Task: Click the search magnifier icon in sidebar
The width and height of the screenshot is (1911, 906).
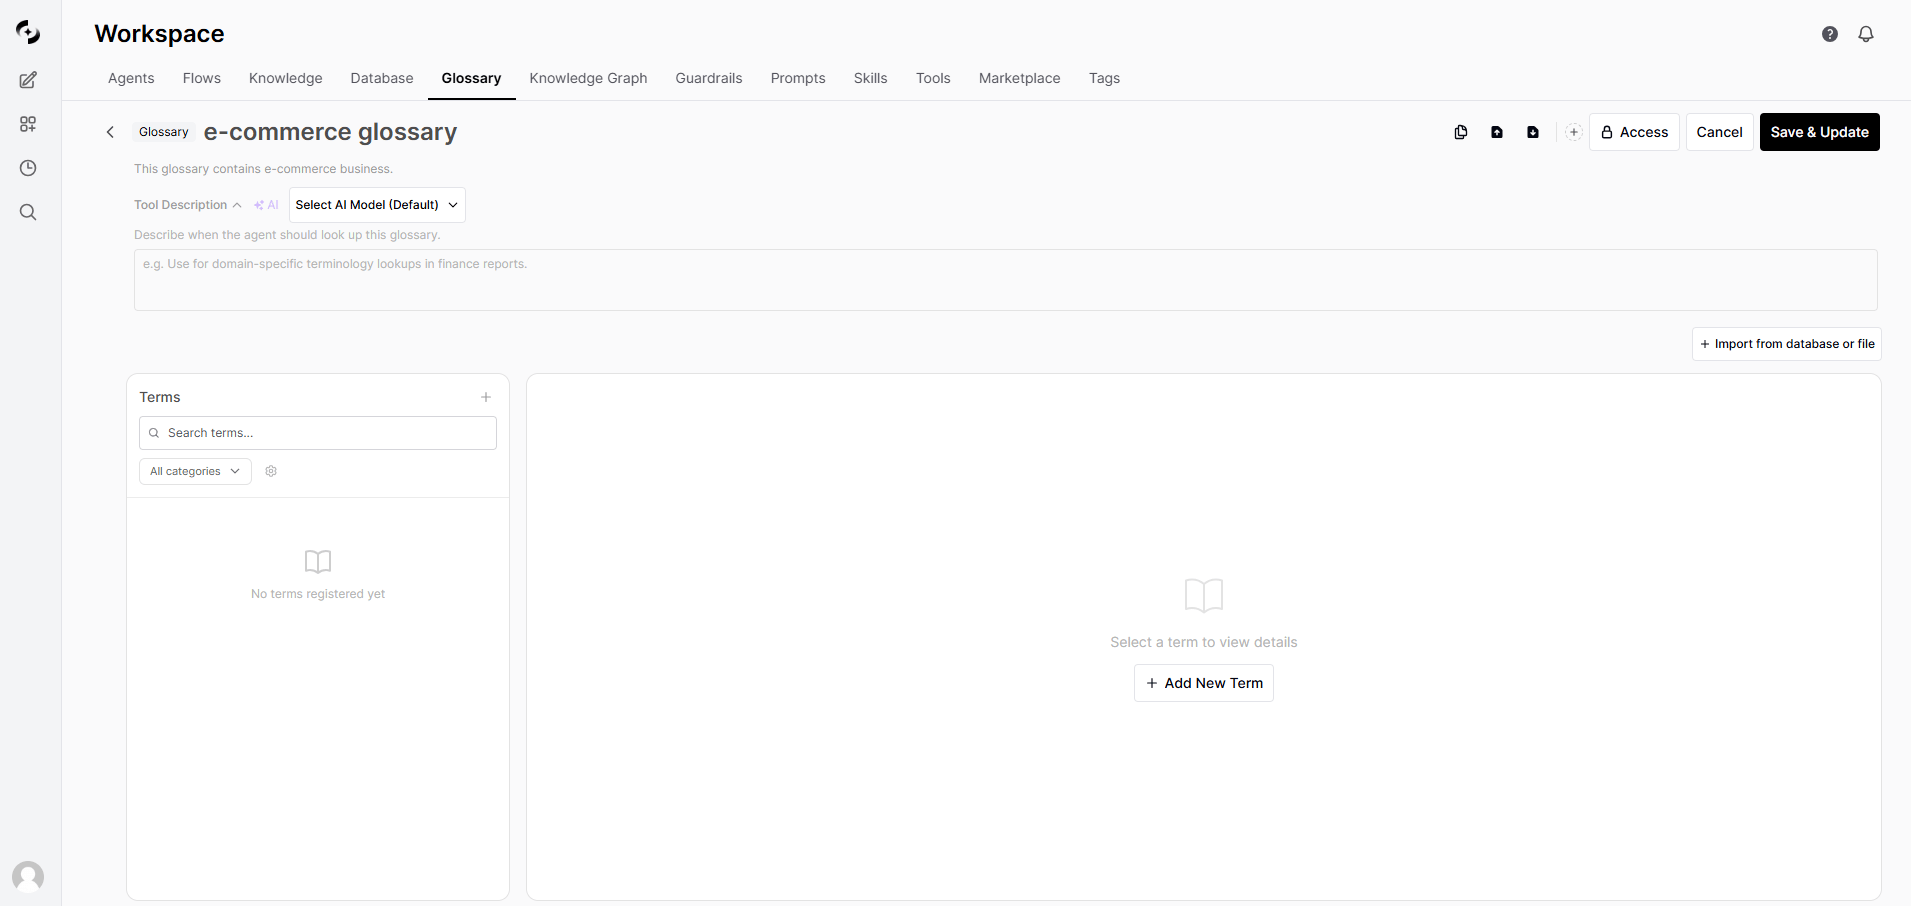Action: pyautogui.click(x=28, y=212)
